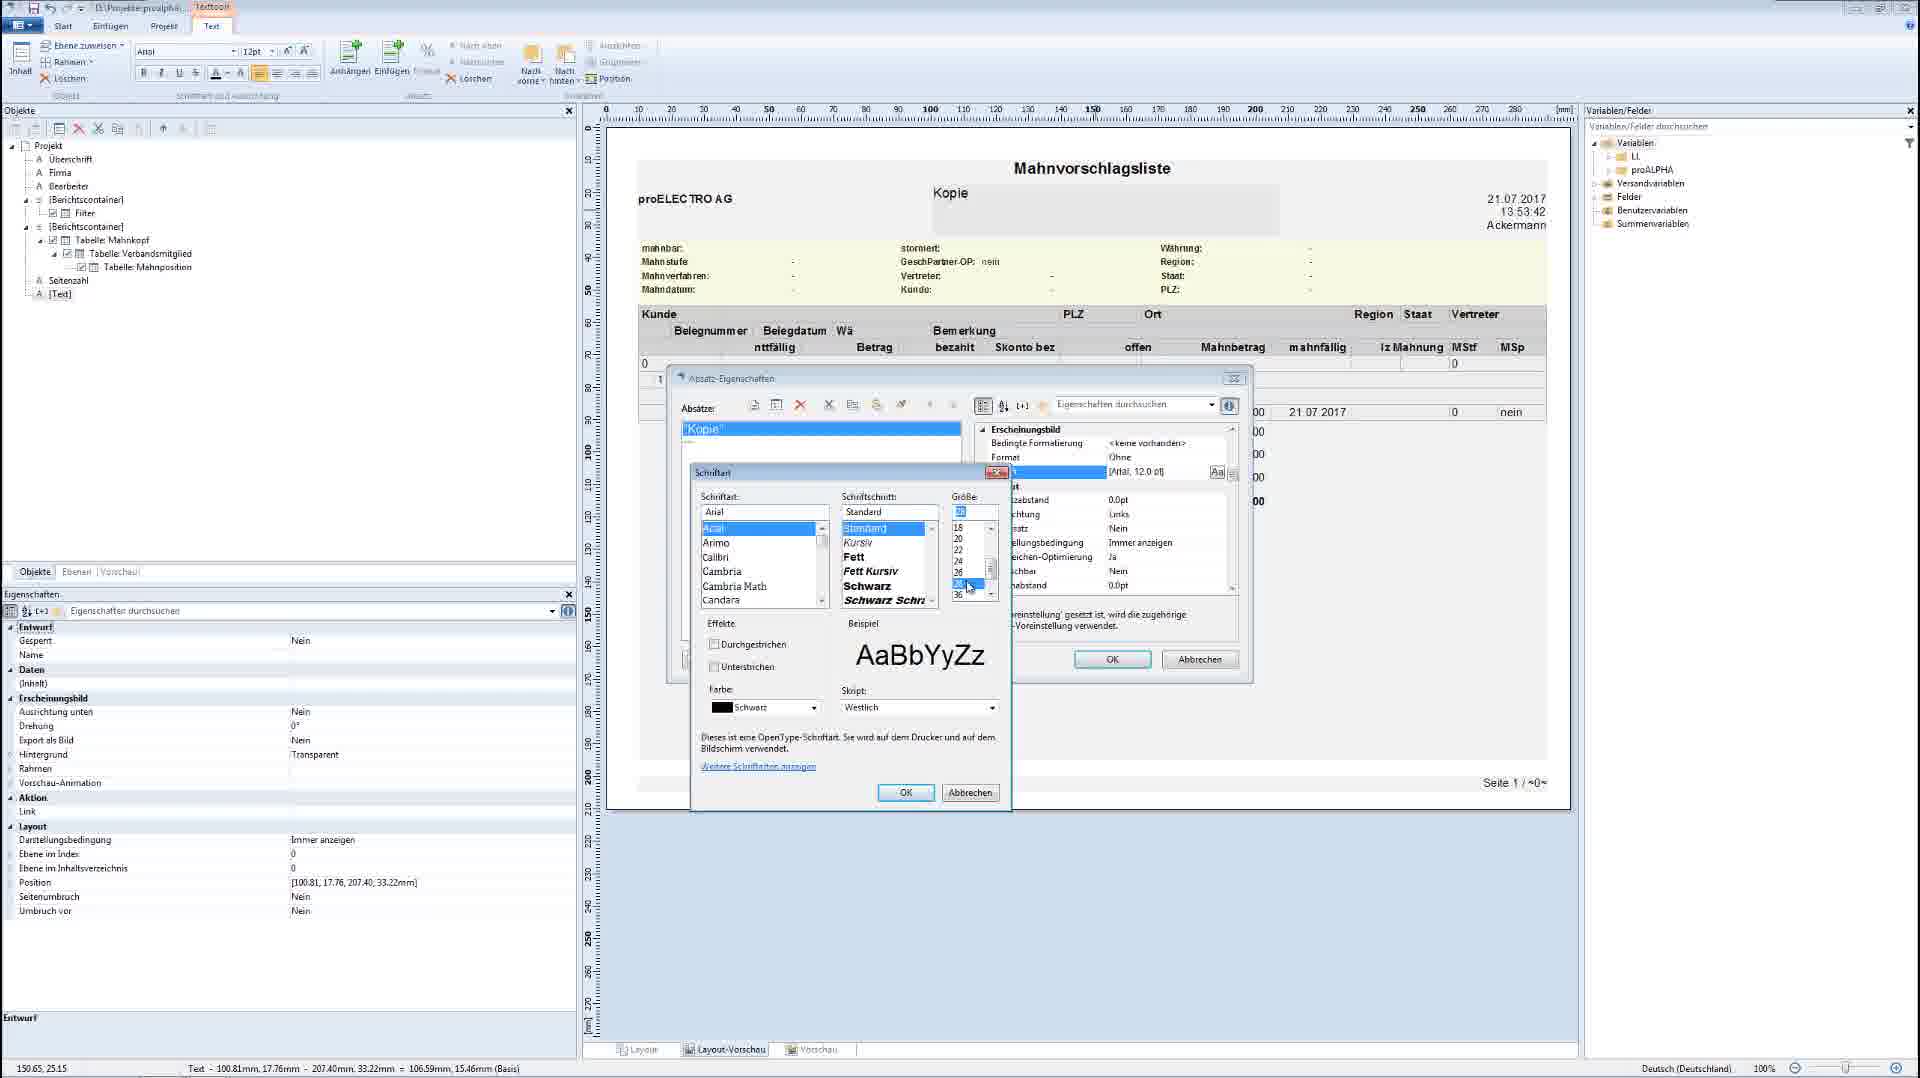Open Eigenschaften durchsuchen dropdown in Absatz dialog
Viewport: 1920px width, 1078px height.
point(1211,405)
